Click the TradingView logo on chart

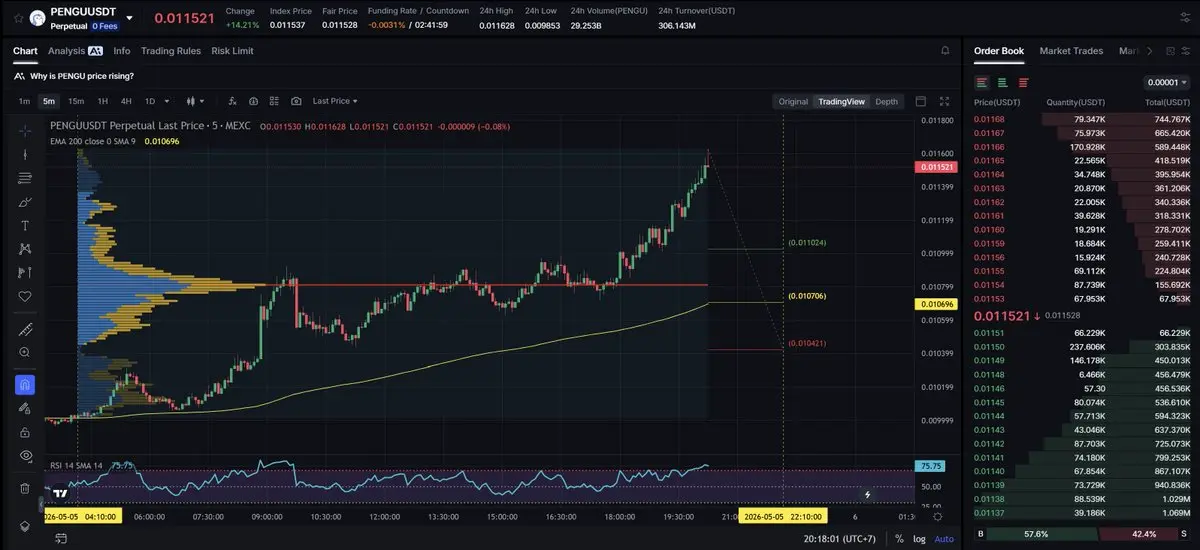pos(61,492)
